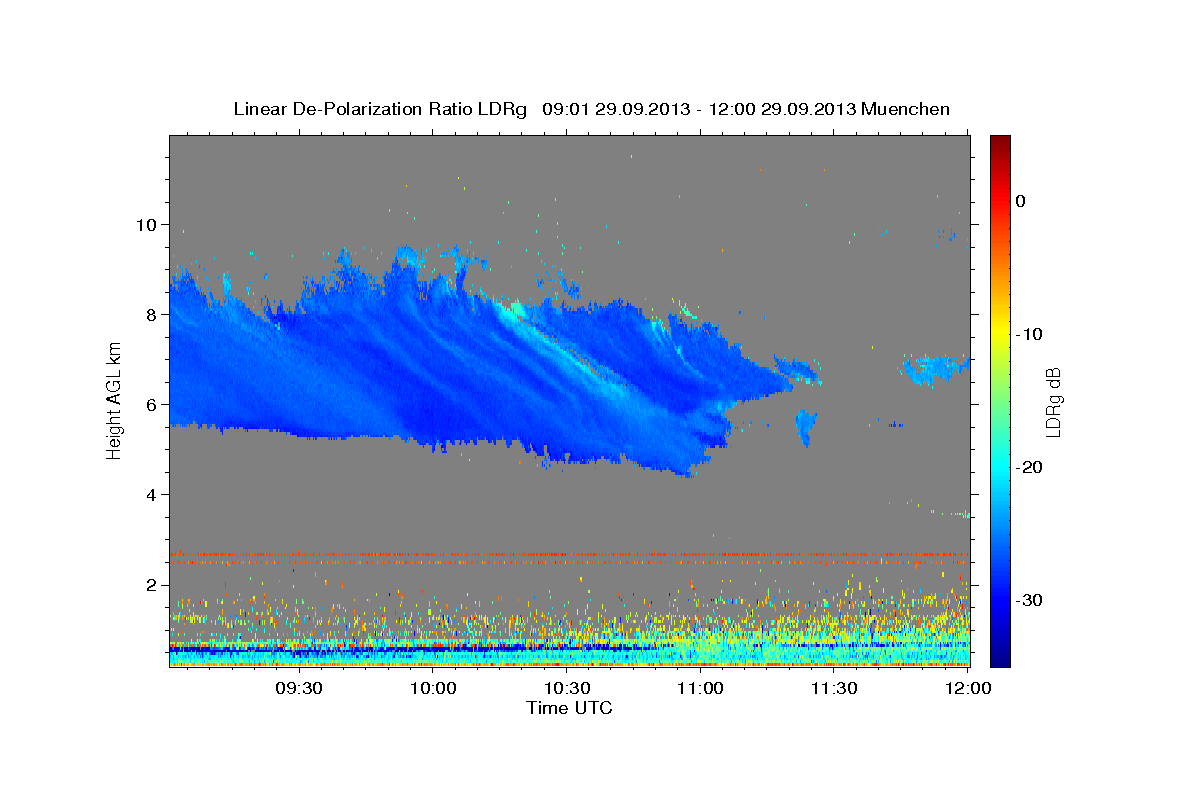
Task: Click the colorbar tick value '-10'
Action: click(1028, 334)
